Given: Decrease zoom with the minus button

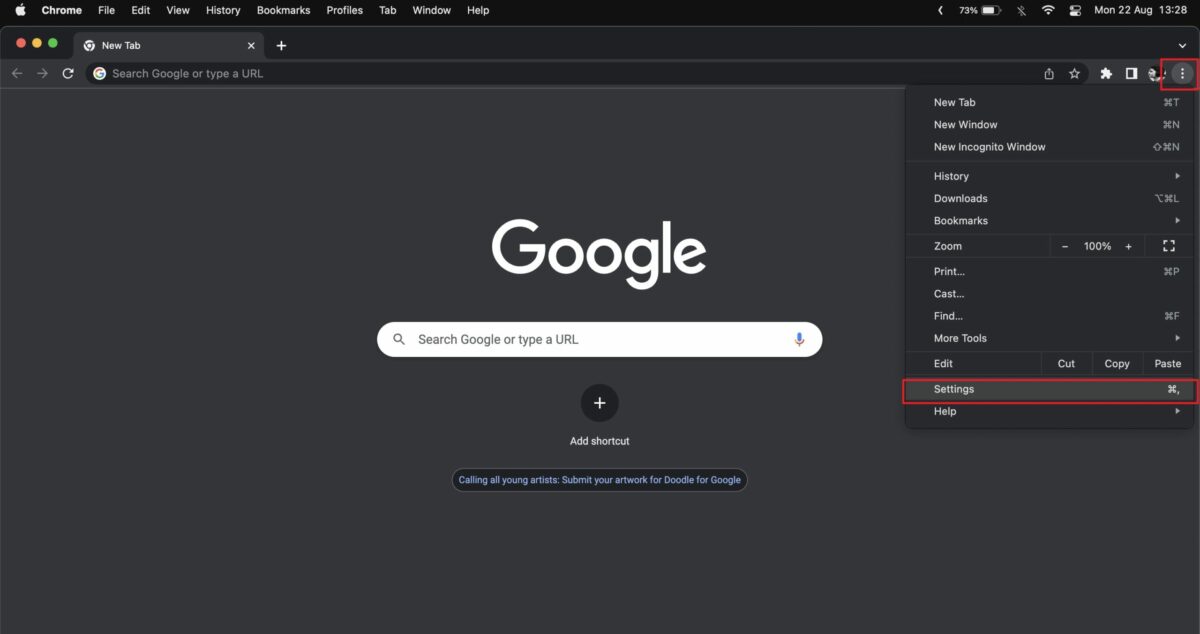Looking at the screenshot, I should tap(1065, 246).
